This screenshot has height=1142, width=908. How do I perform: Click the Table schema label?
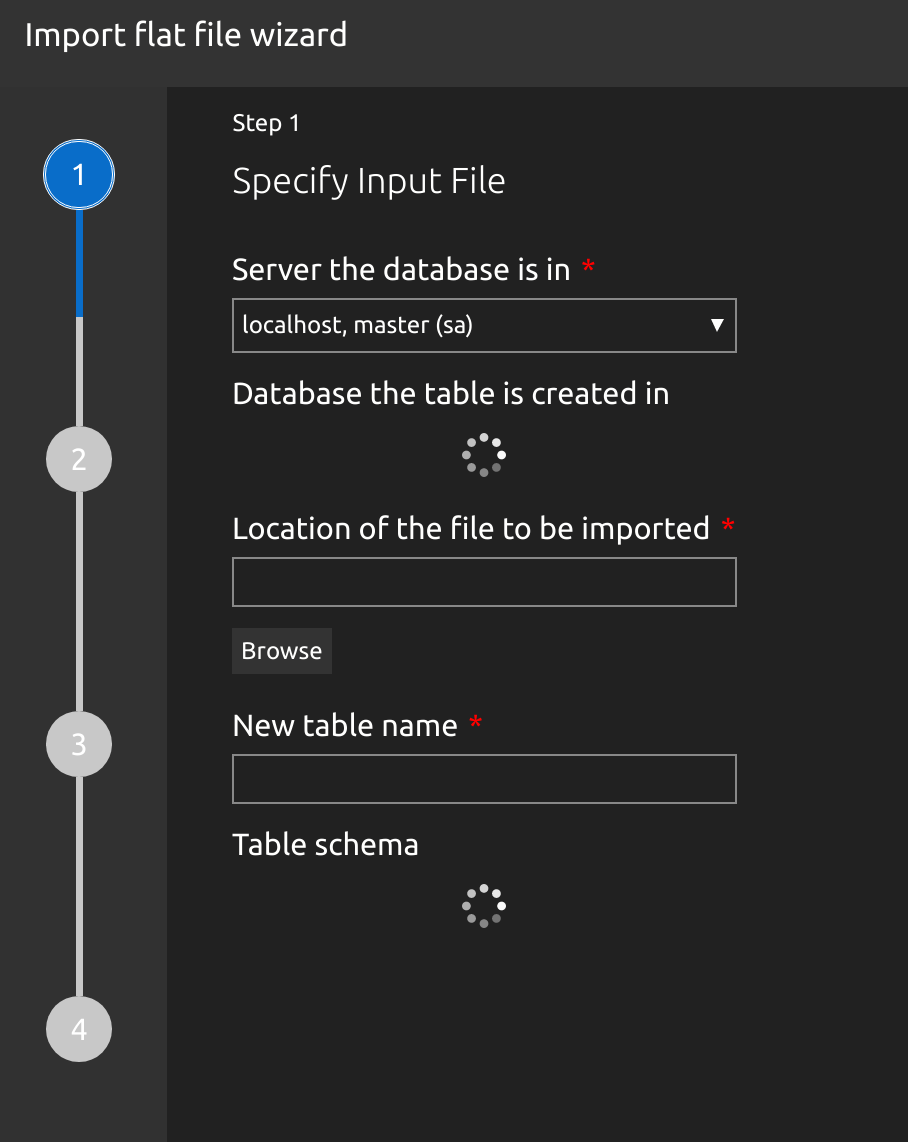point(325,844)
